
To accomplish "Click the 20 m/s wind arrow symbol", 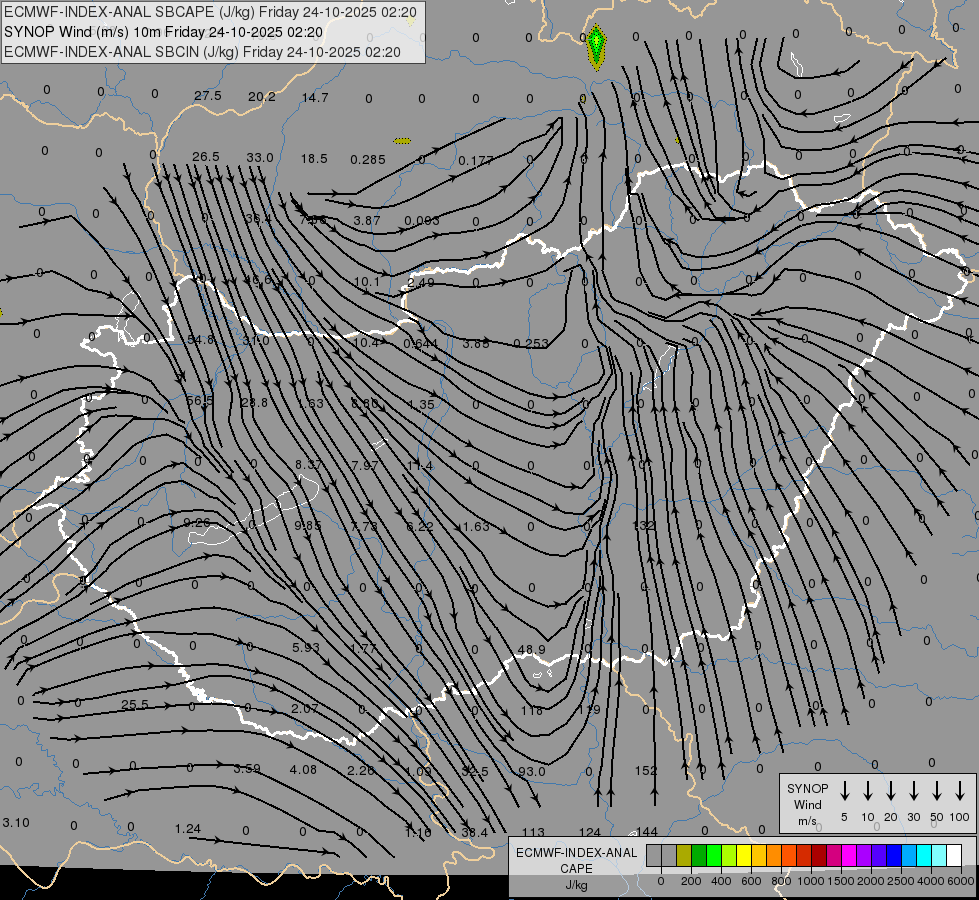I will coord(890,791).
